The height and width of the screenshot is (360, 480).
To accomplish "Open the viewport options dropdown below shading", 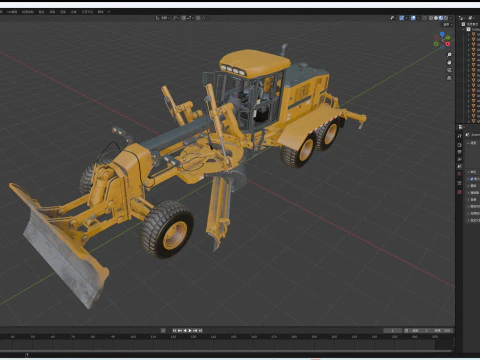I will pyautogui.click(x=447, y=25).
